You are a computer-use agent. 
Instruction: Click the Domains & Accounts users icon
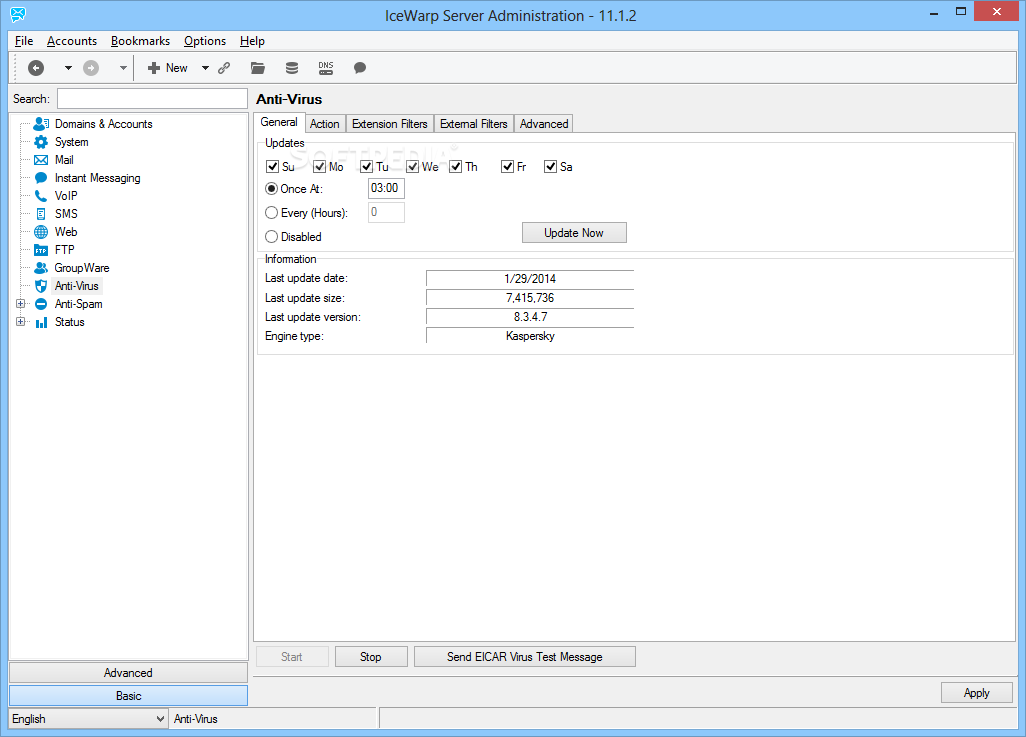[41, 123]
